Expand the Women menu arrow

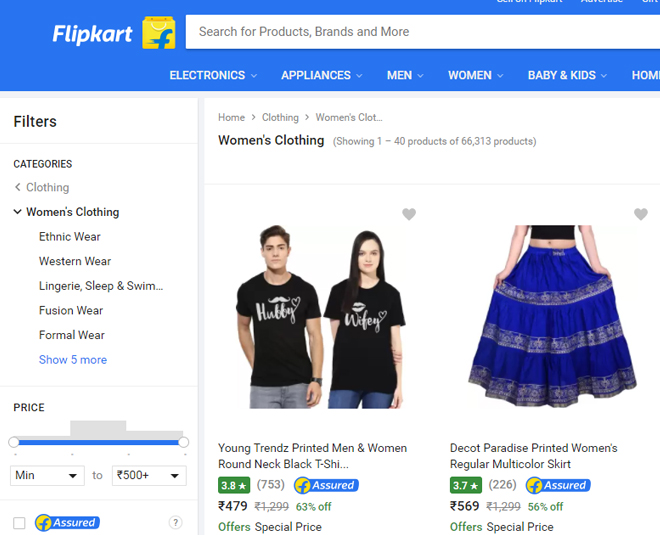pyautogui.click(x=500, y=76)
